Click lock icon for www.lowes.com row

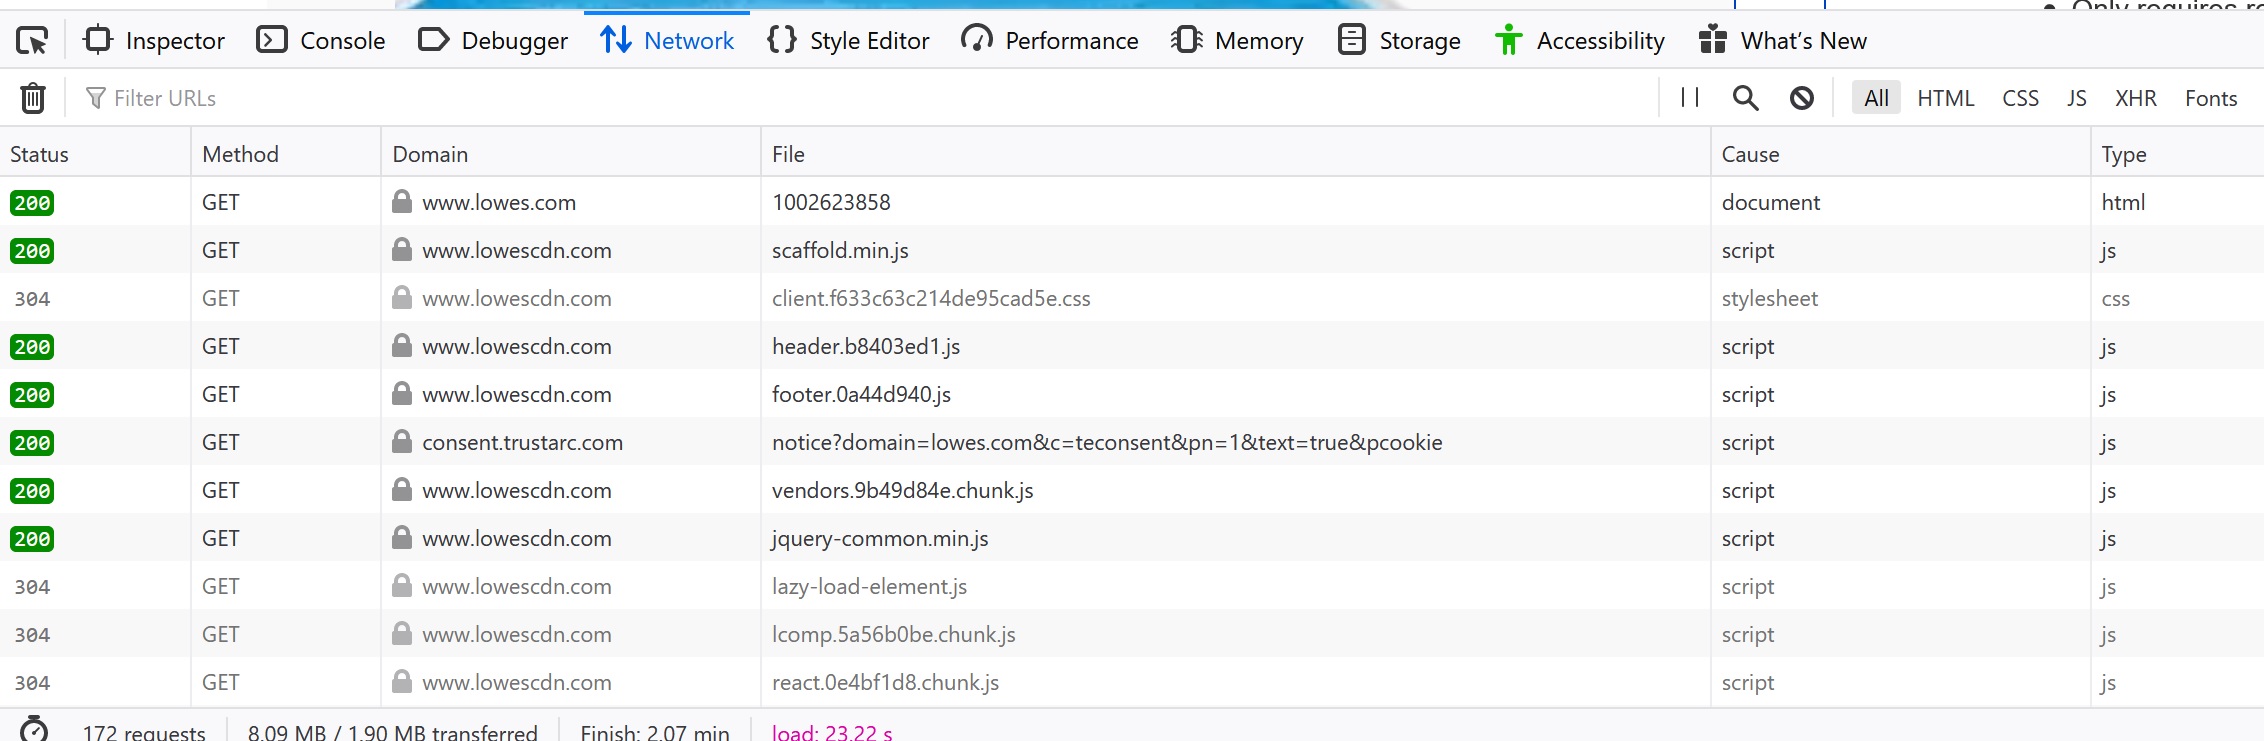pyautogui.click(x=402, y=201)
